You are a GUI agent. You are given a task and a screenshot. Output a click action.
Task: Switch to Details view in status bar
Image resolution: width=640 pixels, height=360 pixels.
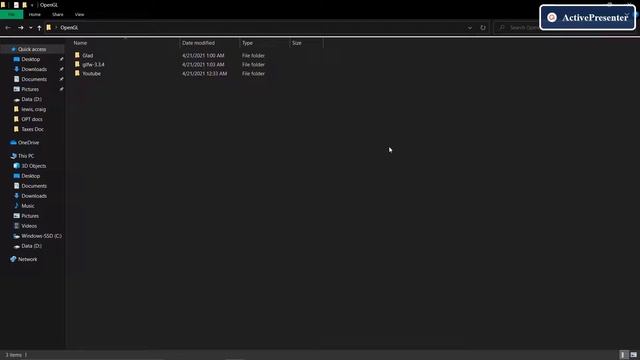tap(623, 355)
